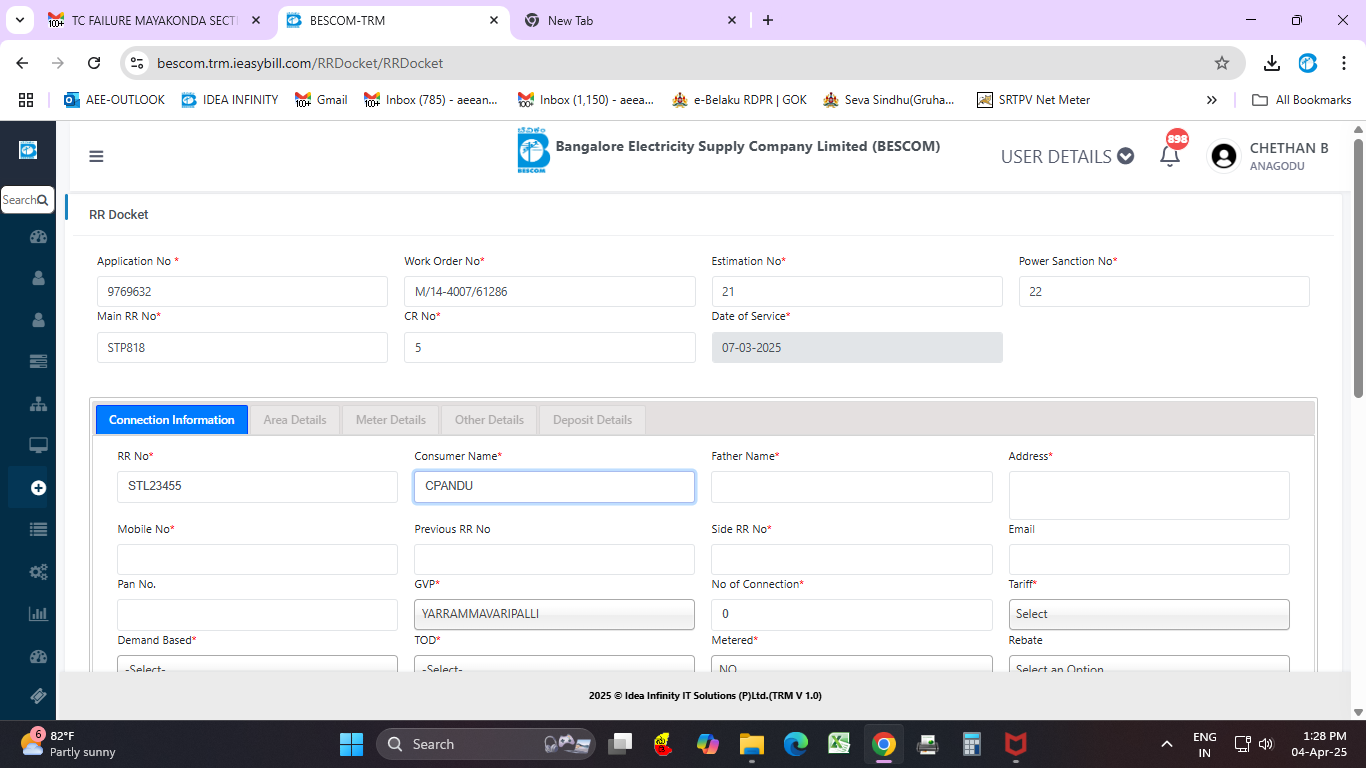Switch to the Area Details tab

(x=295, y=420)
